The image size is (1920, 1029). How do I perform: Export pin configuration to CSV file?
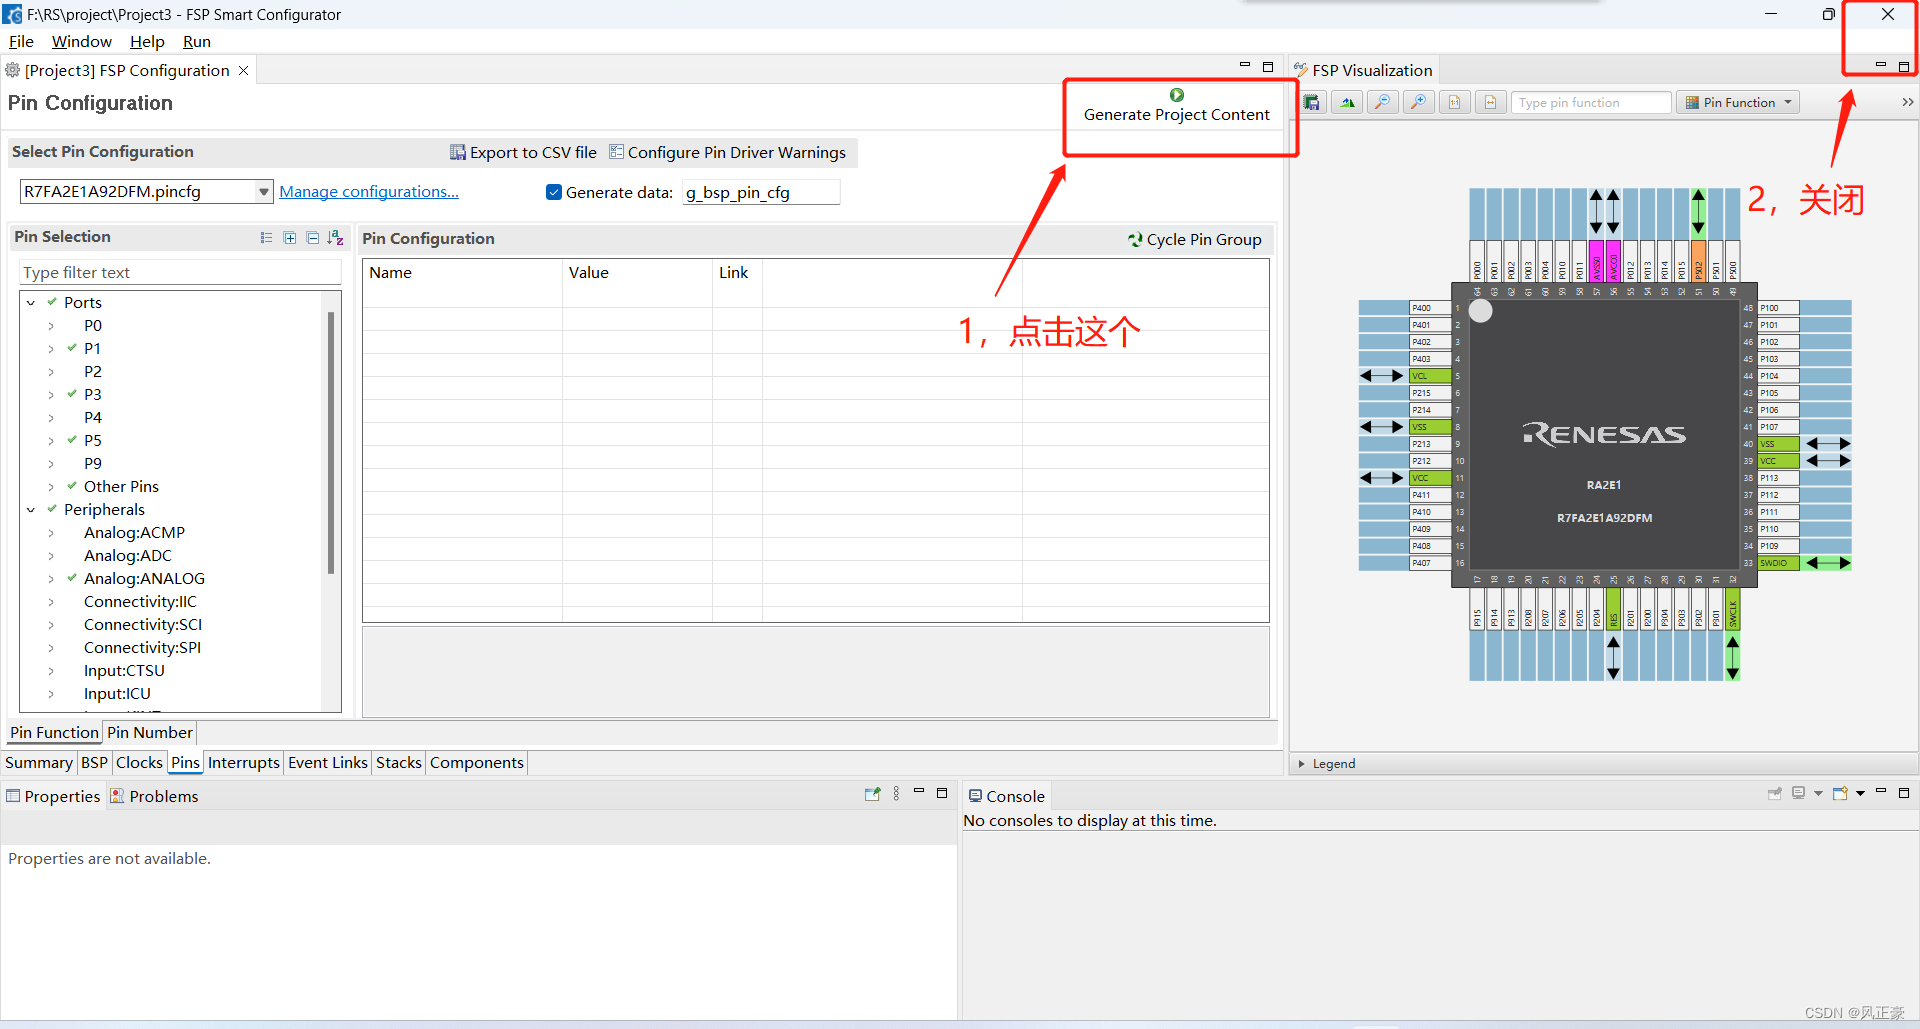(523, 152)
